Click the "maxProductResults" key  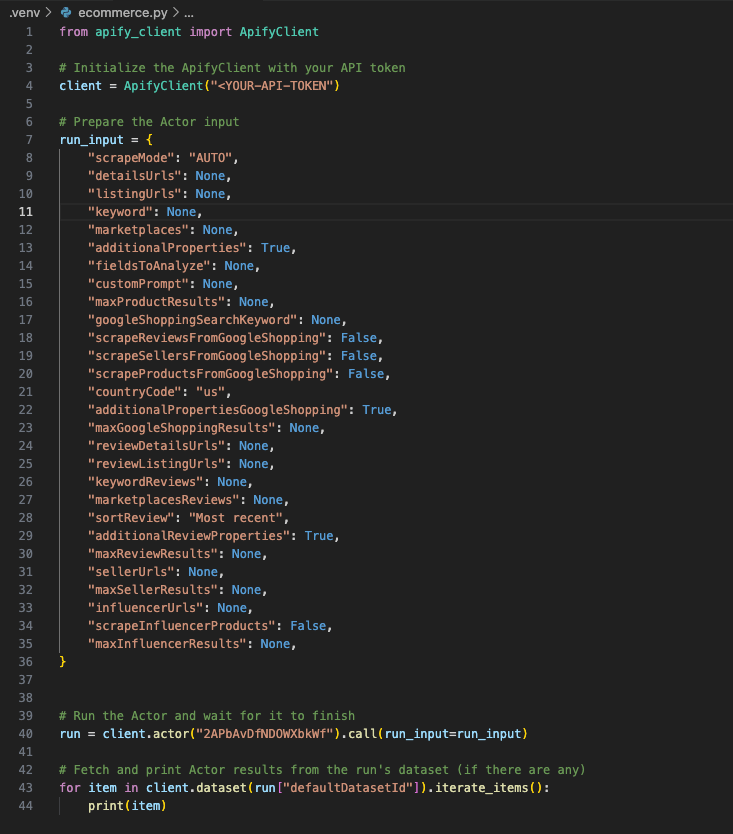[x=157, y=302]
